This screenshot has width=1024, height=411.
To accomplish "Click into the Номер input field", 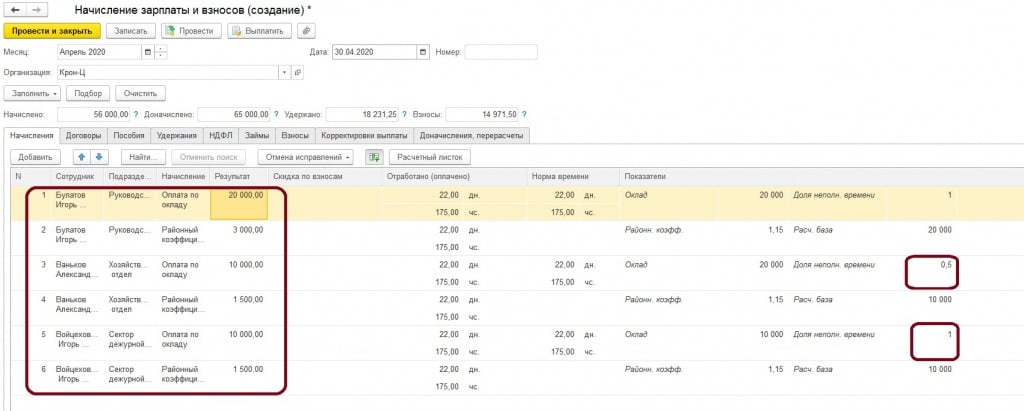I will (500, 52).
